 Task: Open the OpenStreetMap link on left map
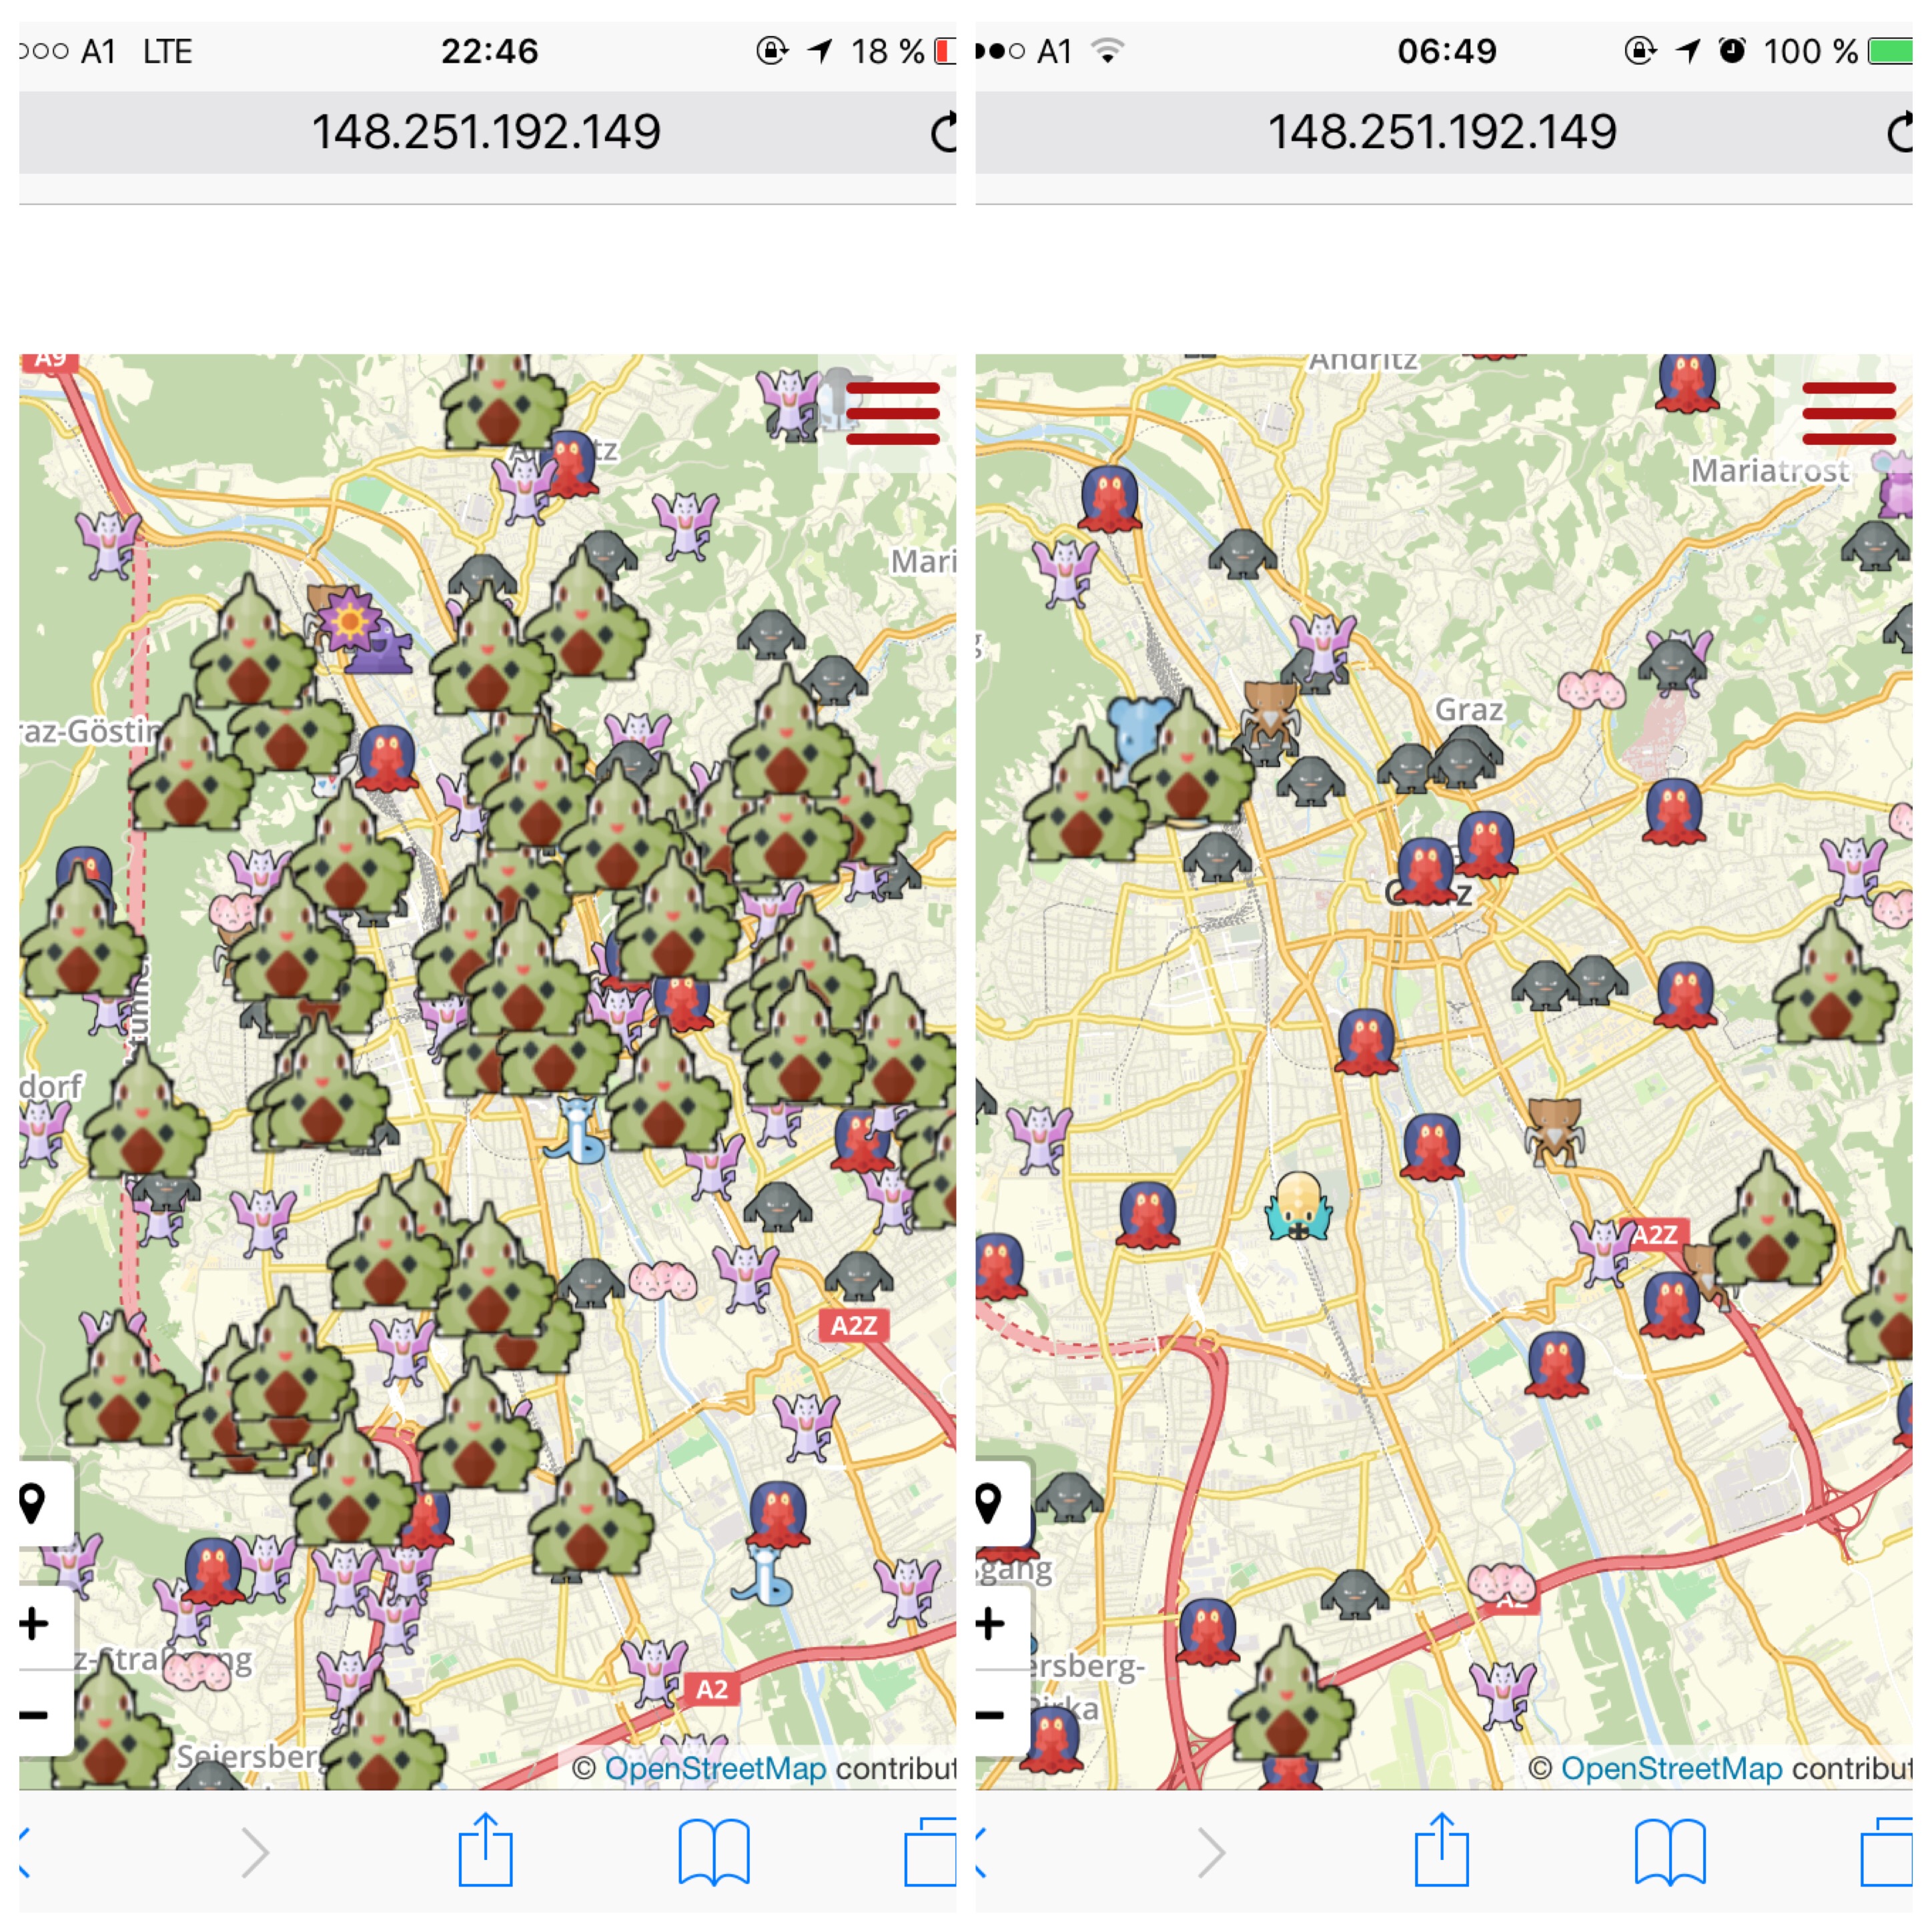715,1768
